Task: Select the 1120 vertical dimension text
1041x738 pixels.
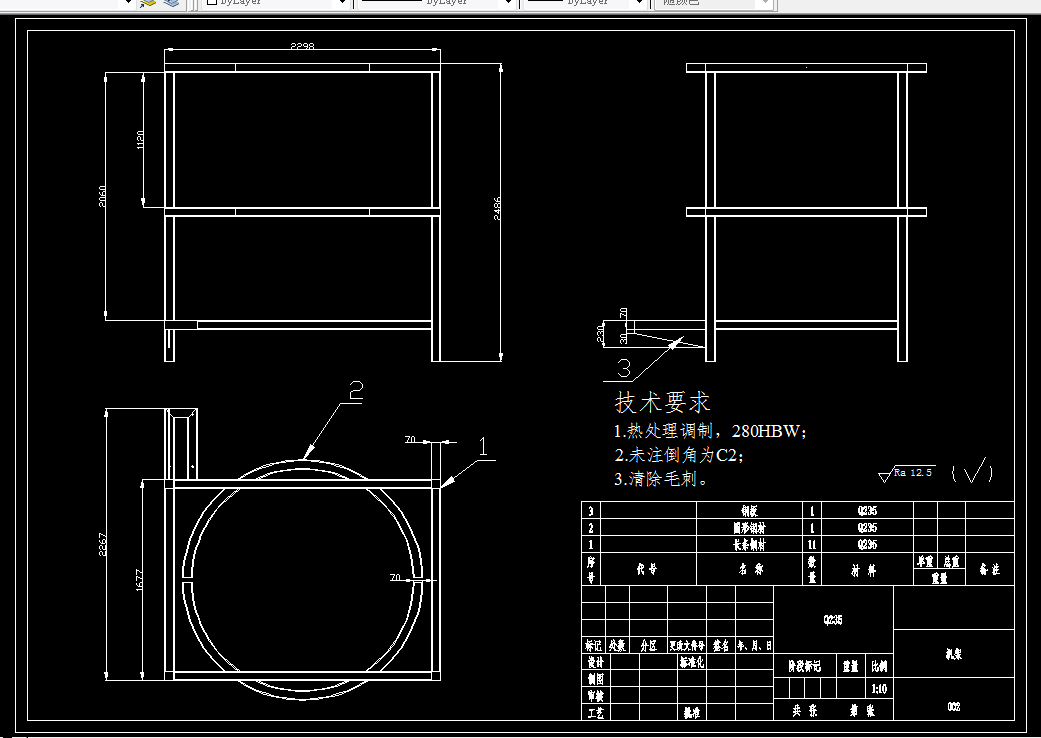Action: tap(139, 139)
